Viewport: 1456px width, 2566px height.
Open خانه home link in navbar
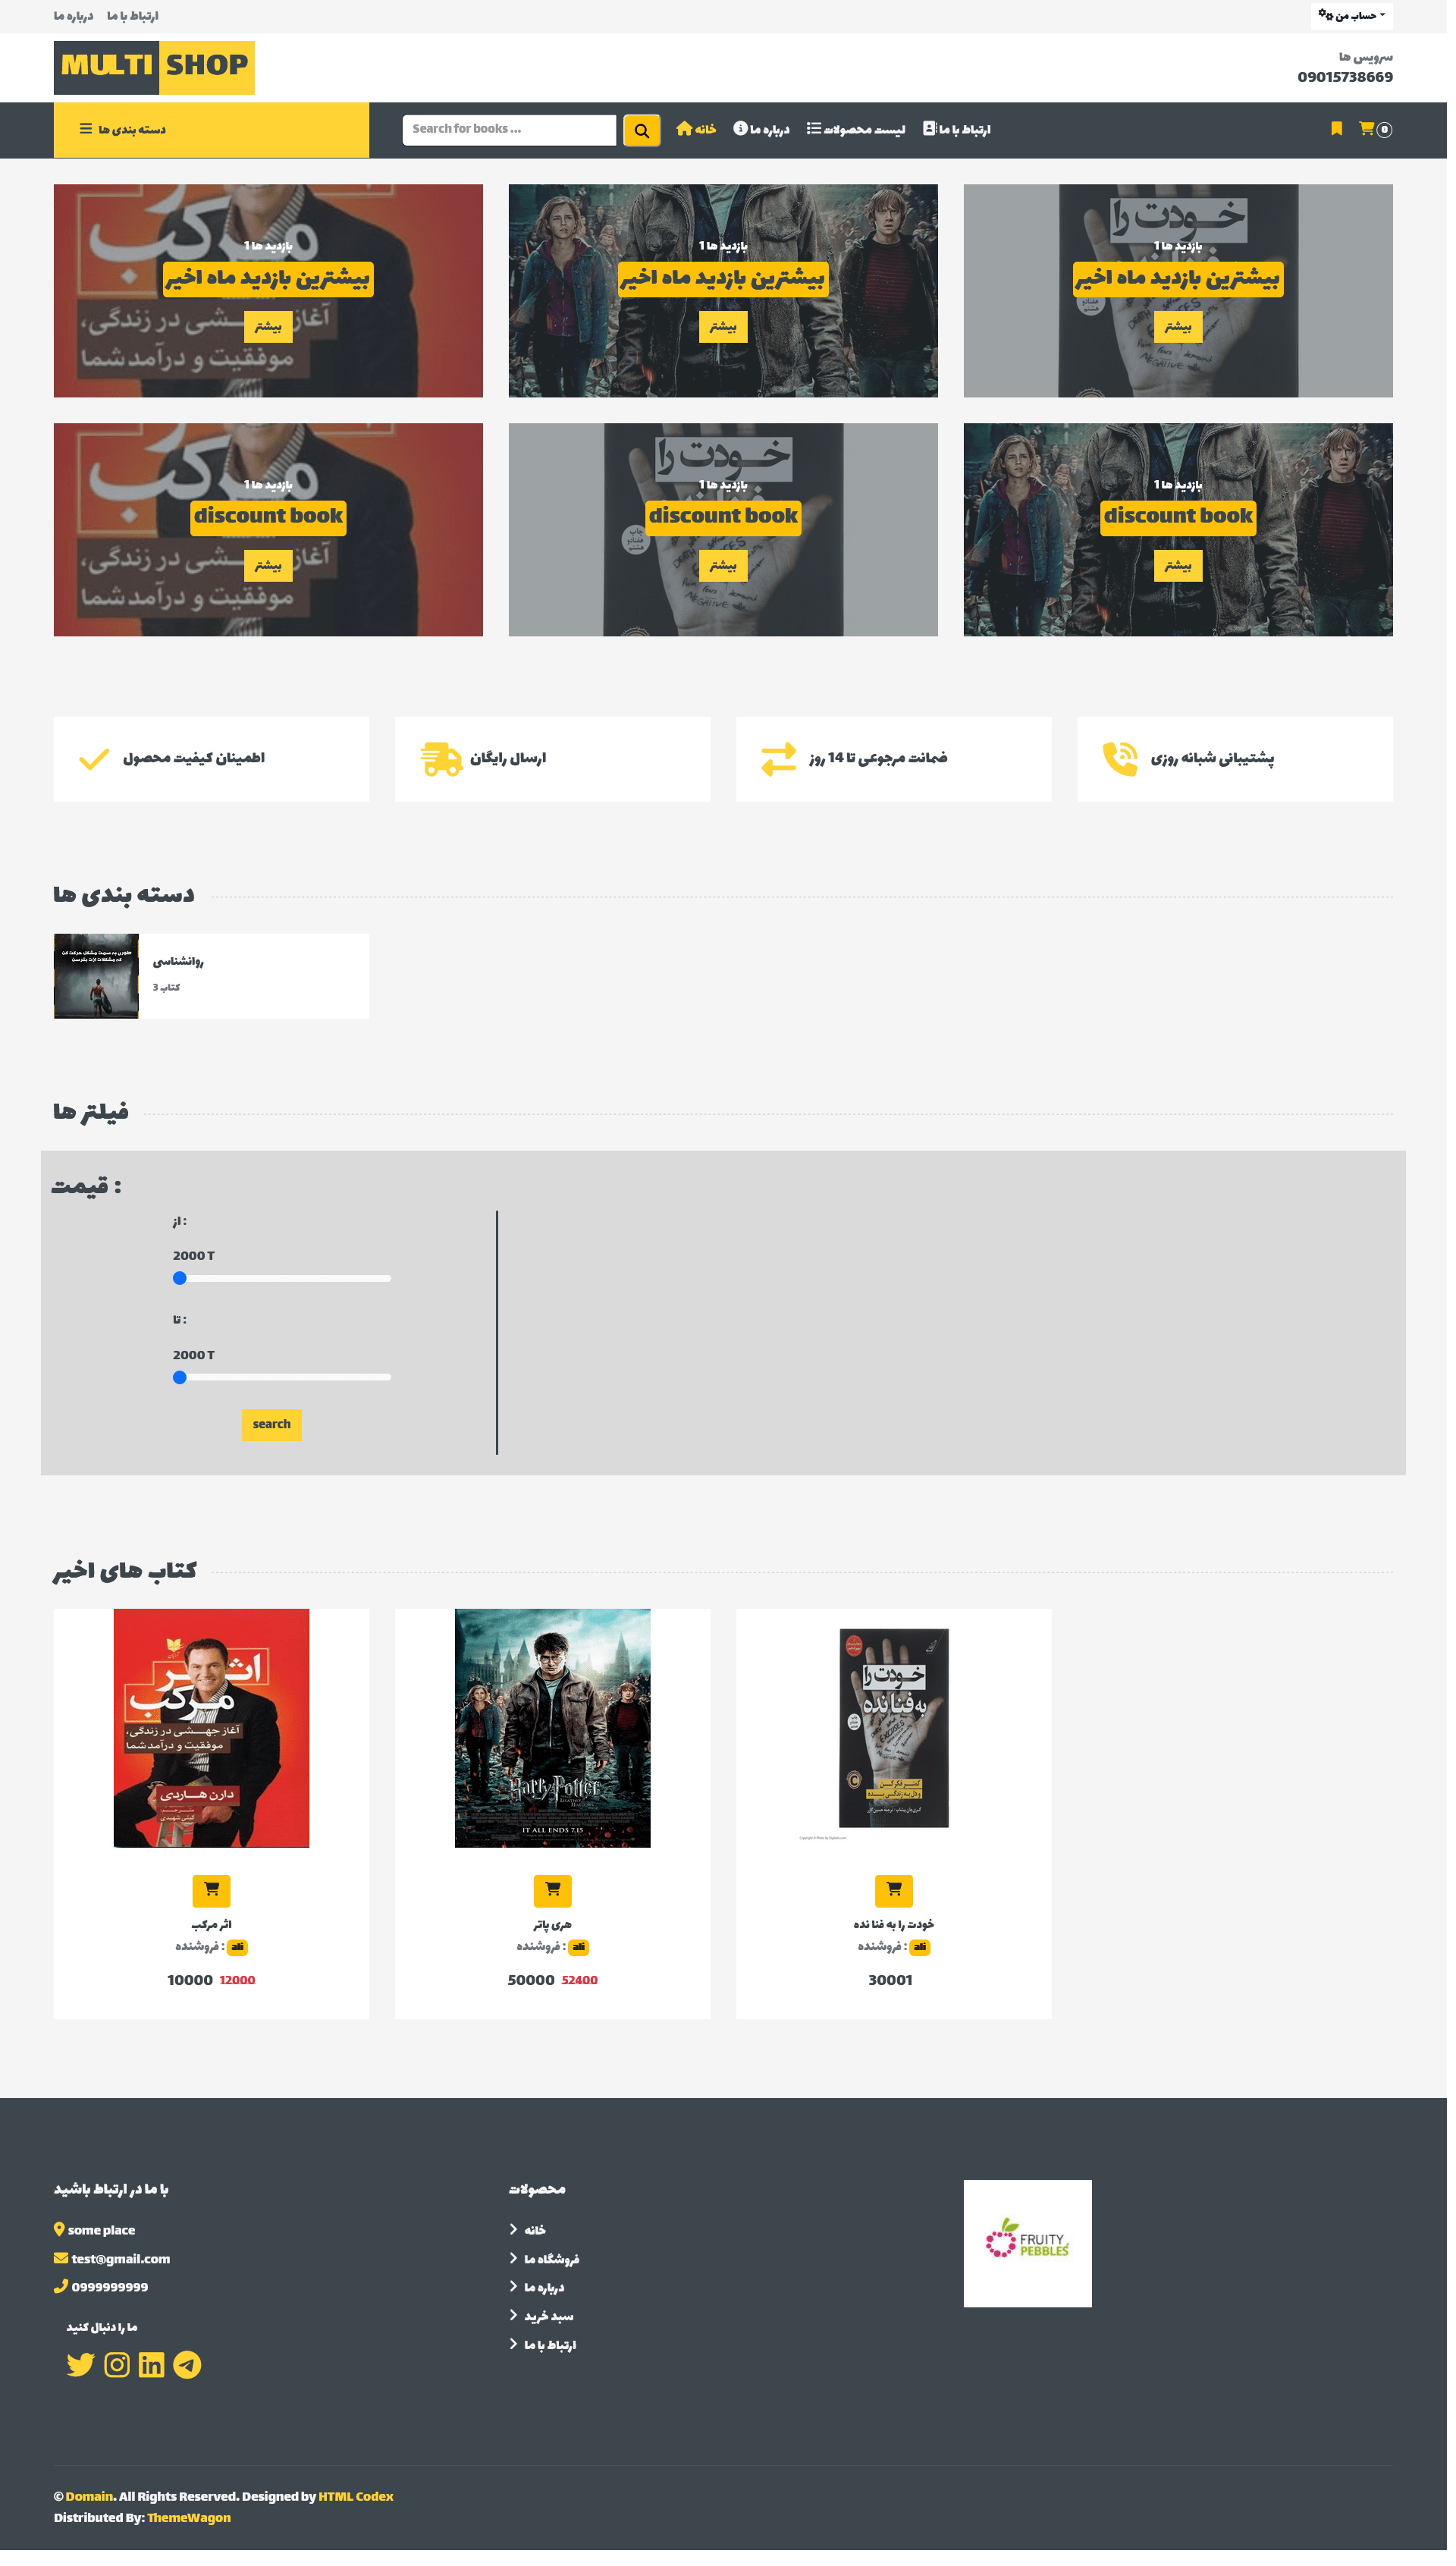pos(700,130)
